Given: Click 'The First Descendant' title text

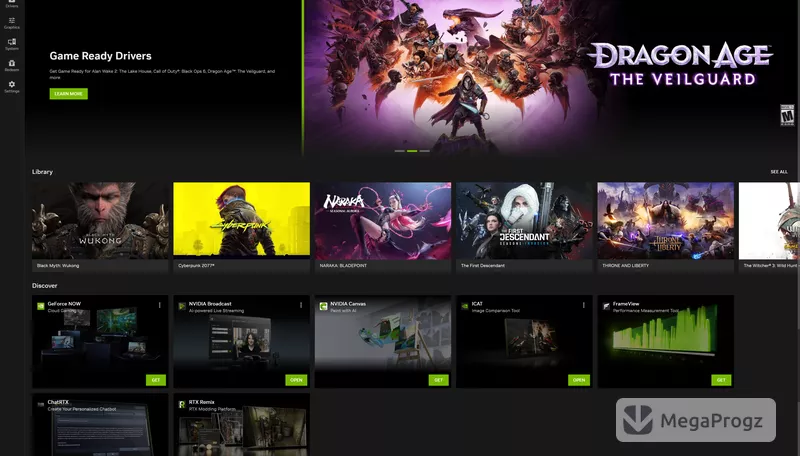Looking at the screenshot, I should point(483,266).
